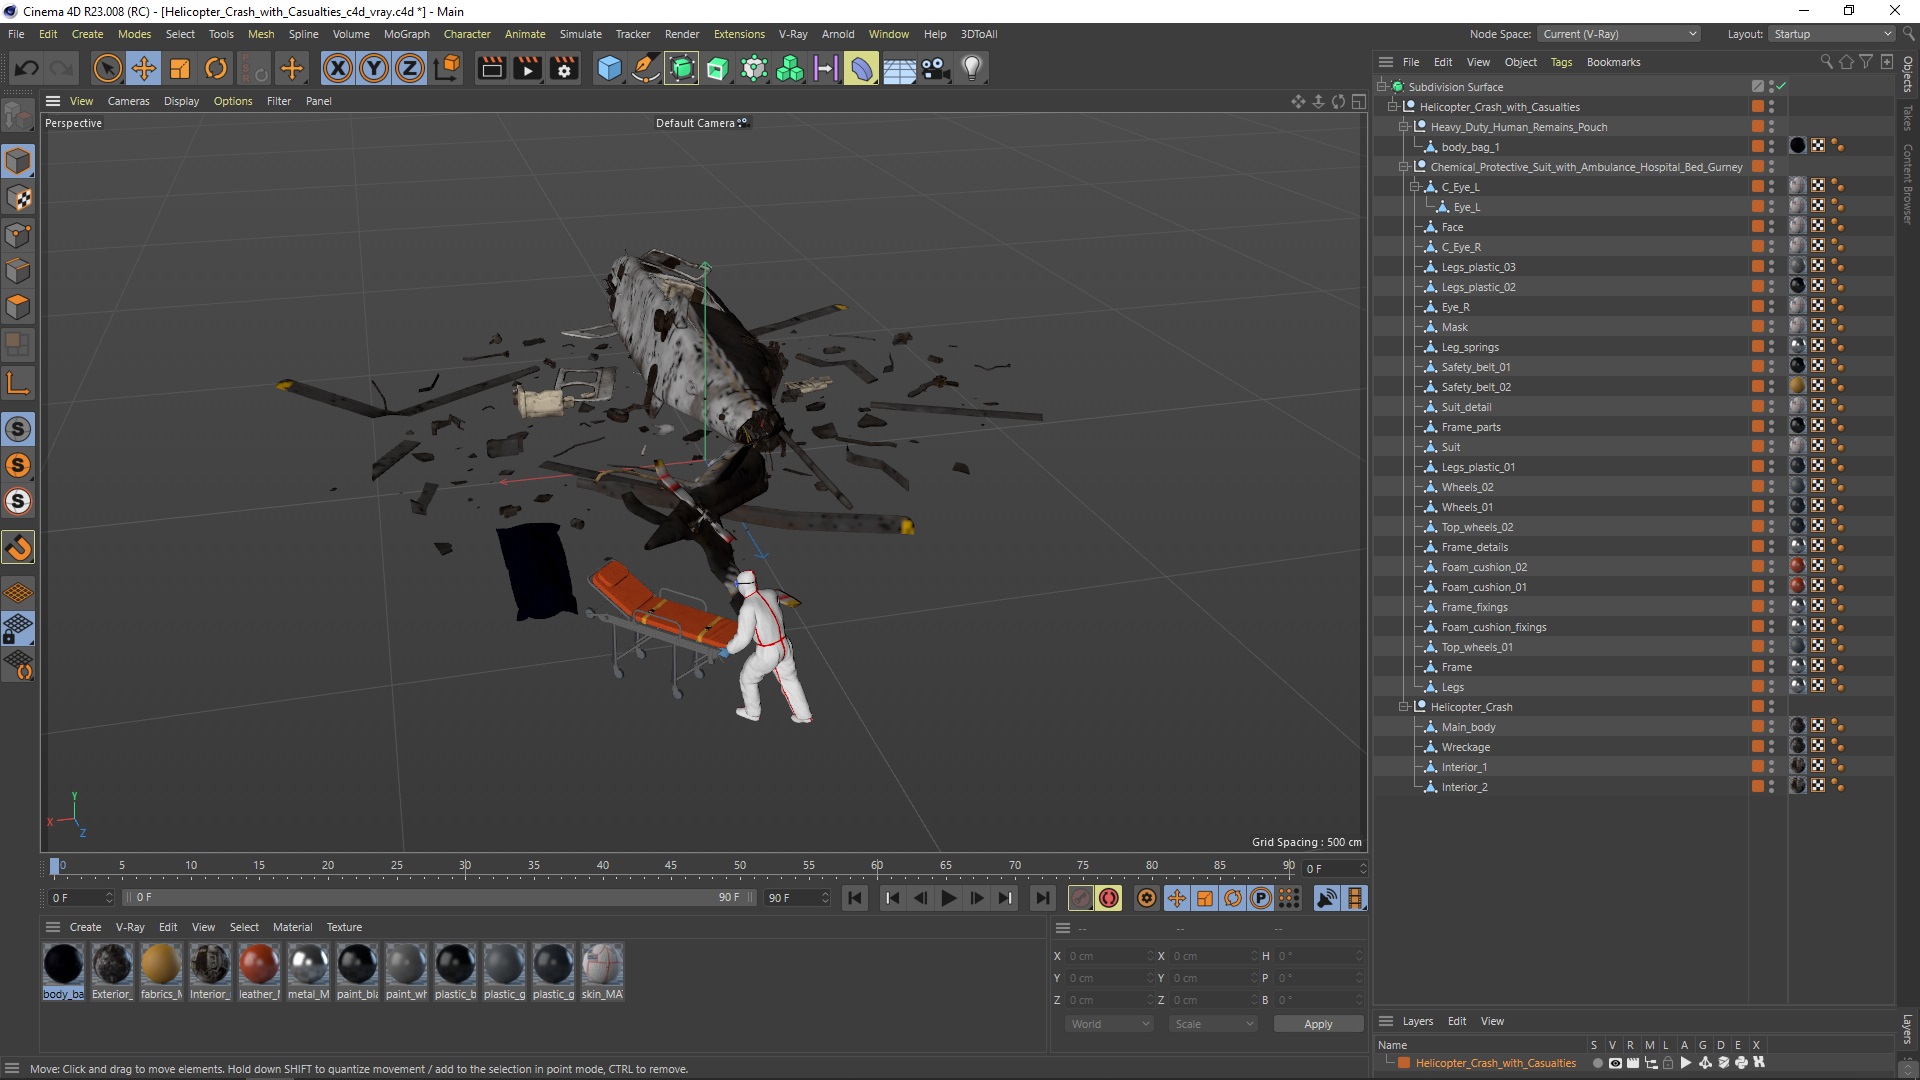Open viewport View menu

(81, 101)
